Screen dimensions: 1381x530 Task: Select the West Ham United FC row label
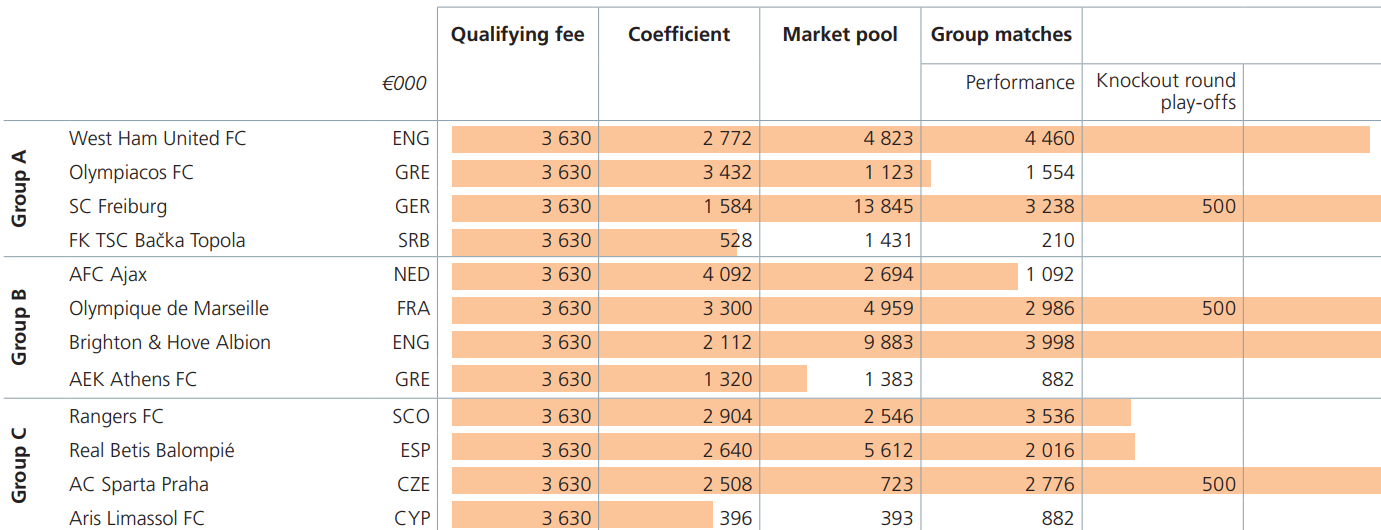point(157,139)
